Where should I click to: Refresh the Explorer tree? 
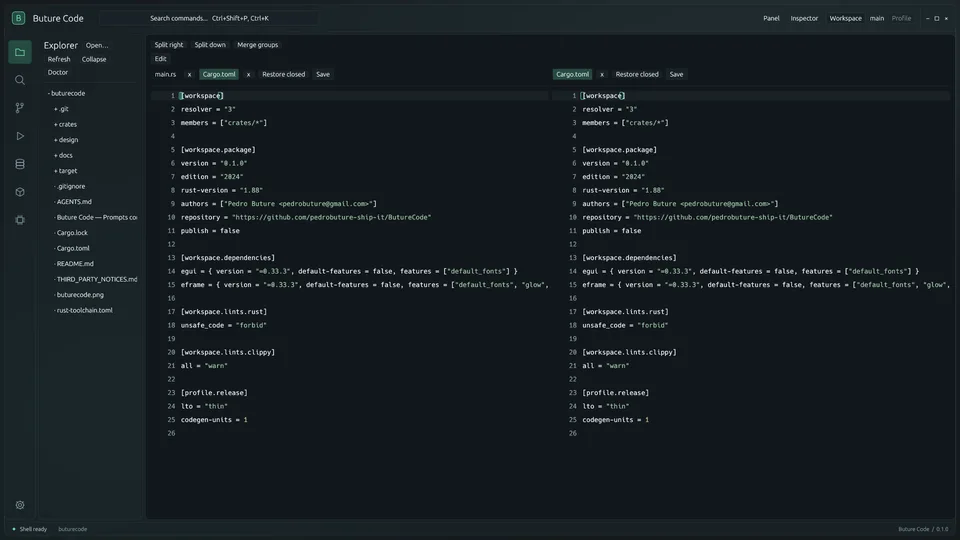(x=59, y=59)
